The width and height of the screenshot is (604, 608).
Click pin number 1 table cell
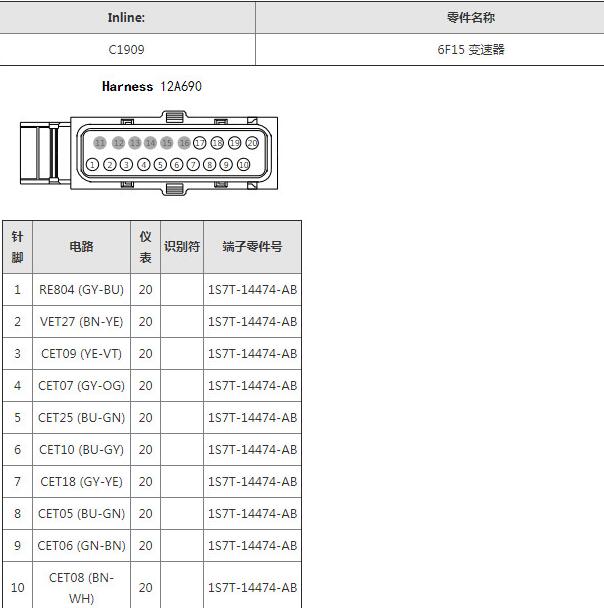tap(17, 290)
